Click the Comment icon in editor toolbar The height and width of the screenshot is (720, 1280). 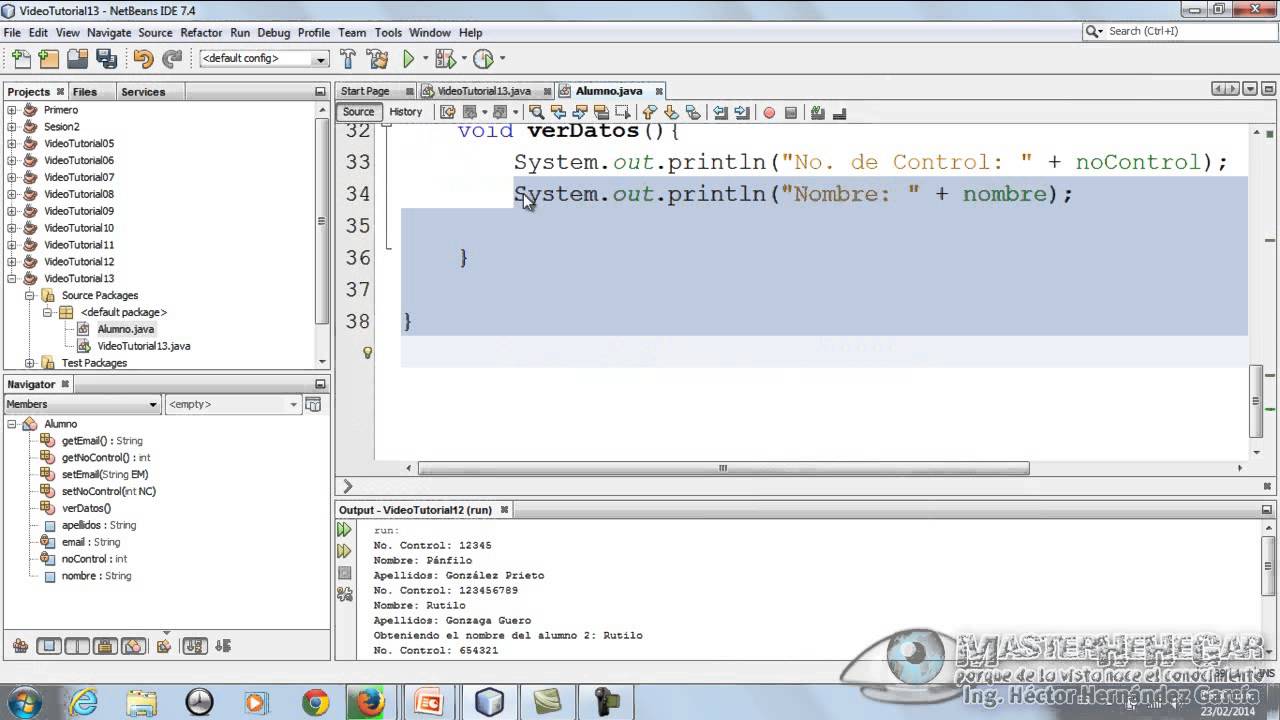click(x=818, y=112)
